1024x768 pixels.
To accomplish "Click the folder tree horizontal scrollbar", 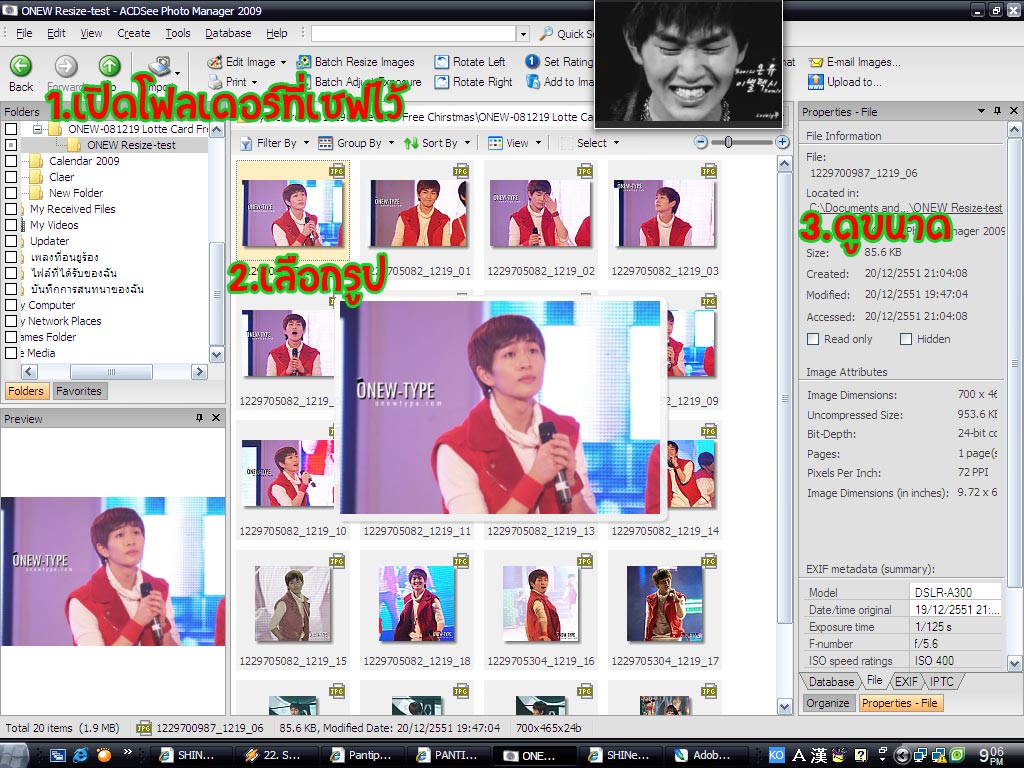I will [x=111, y=372].
